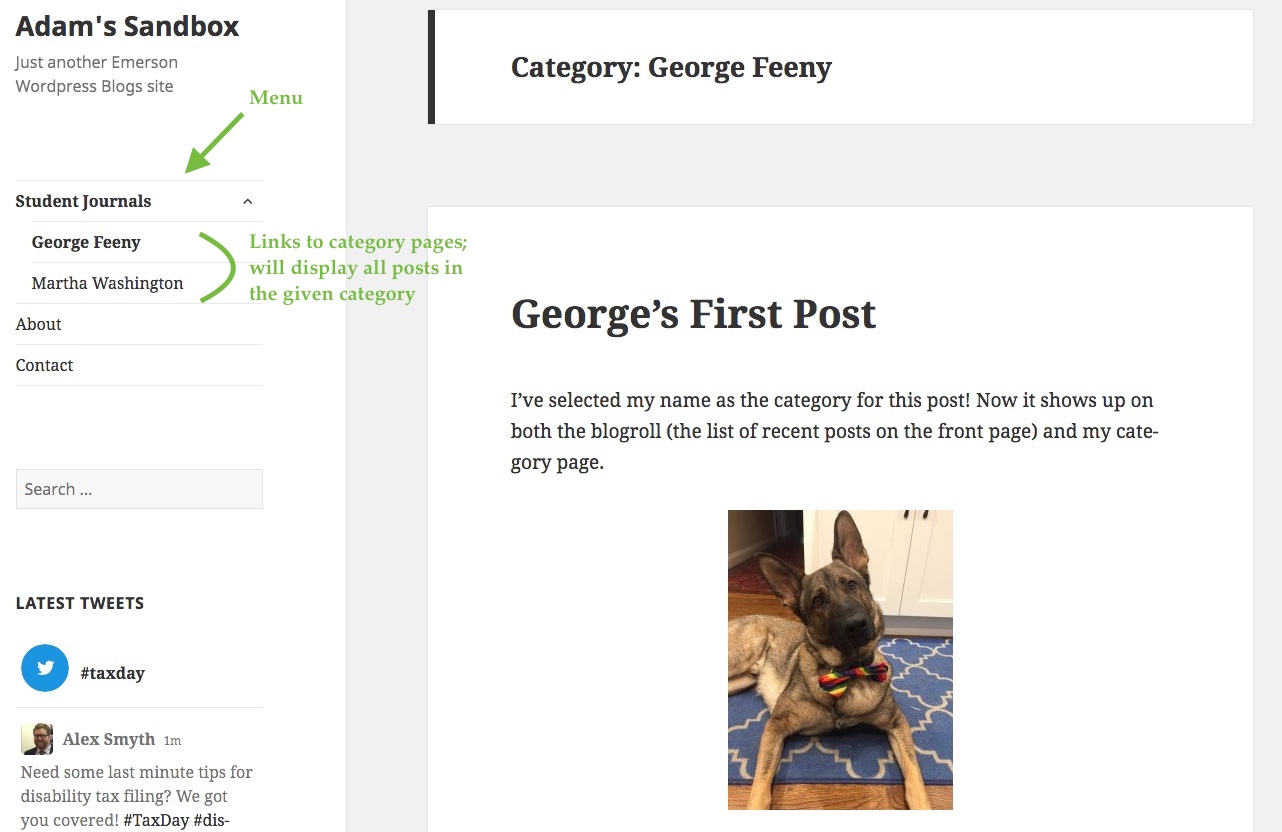1282x832 pixels.
Task: Open Alex Smyth's Twitter profile name
Action: [109, 739]
